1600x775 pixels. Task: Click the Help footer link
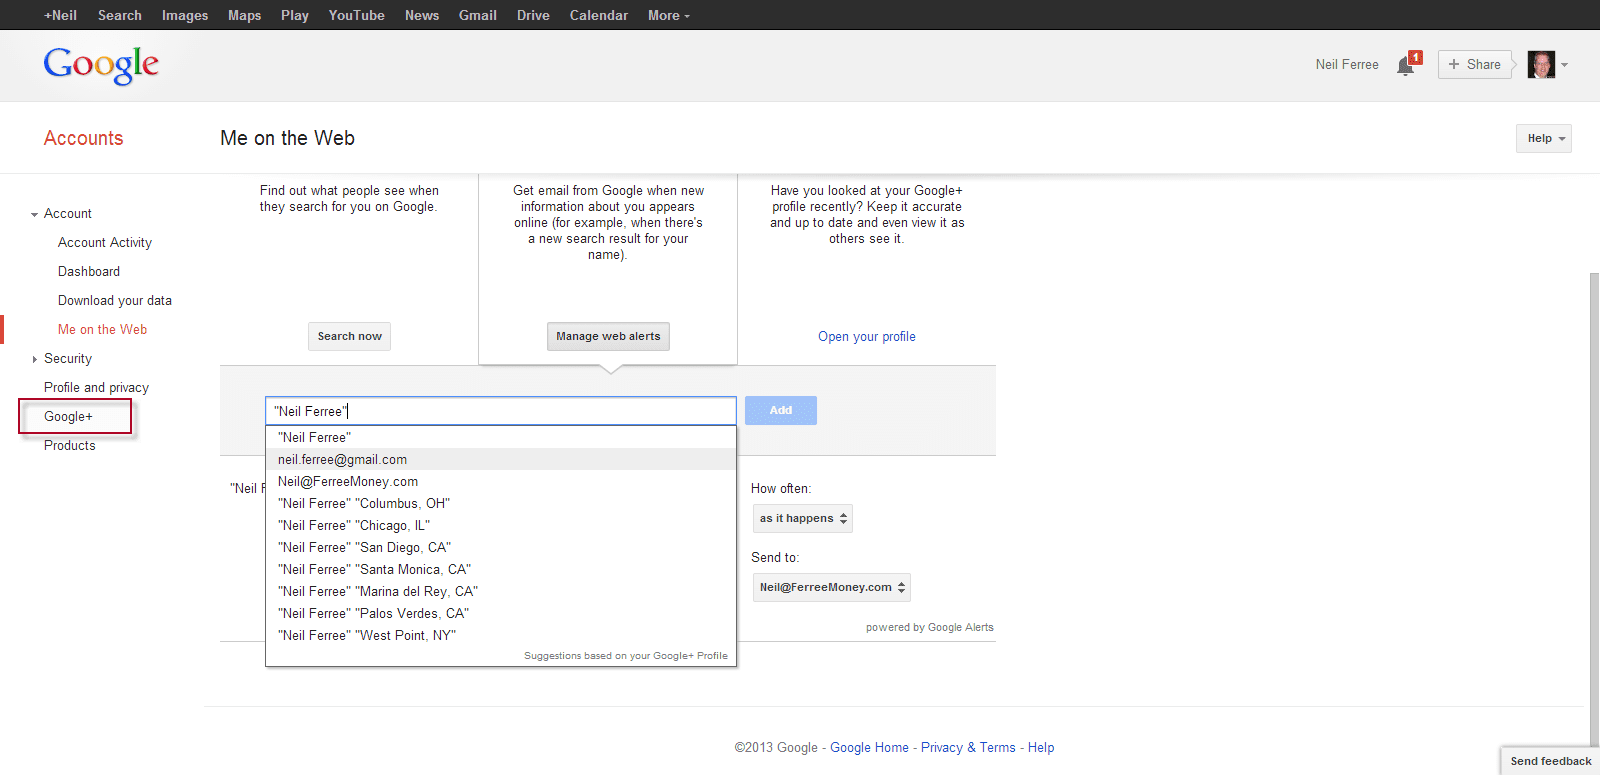pos(1041,747)
